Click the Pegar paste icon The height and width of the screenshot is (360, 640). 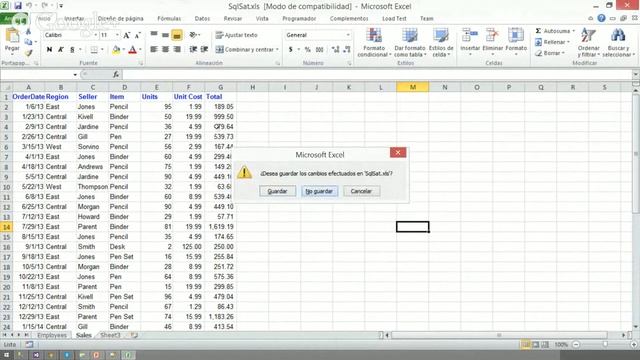click(x=12, y=36)
